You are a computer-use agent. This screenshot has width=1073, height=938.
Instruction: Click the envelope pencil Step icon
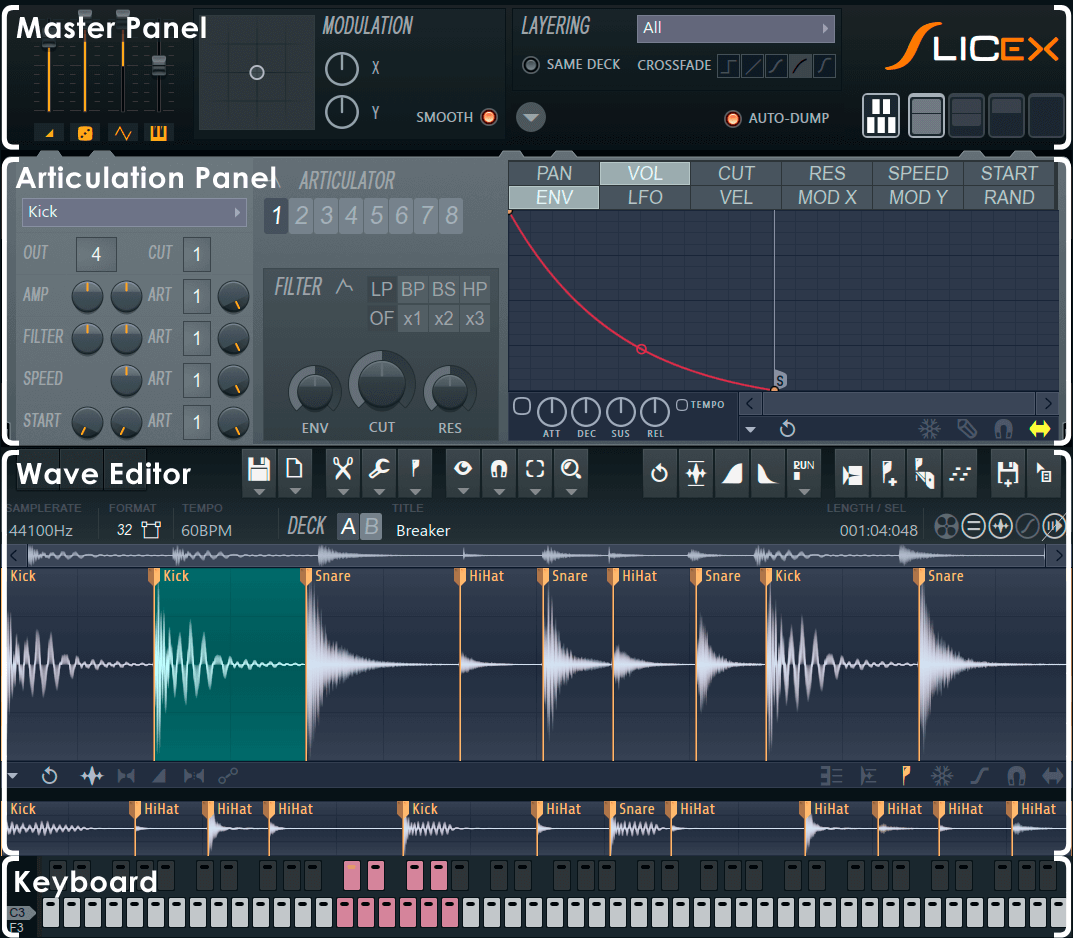point(966,429)
